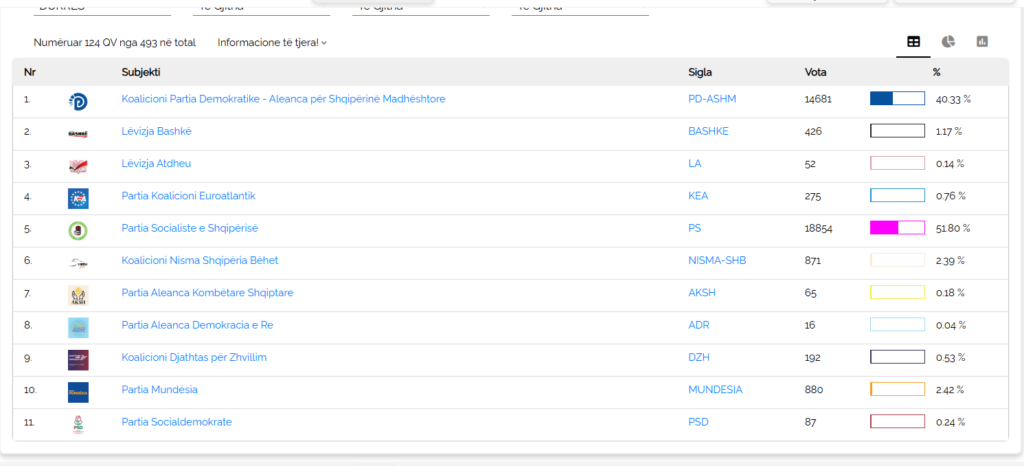Open the Partia Socialiste e Shqipërisë link
Screen dimensions: 1024x466
[x=189, y=229]
